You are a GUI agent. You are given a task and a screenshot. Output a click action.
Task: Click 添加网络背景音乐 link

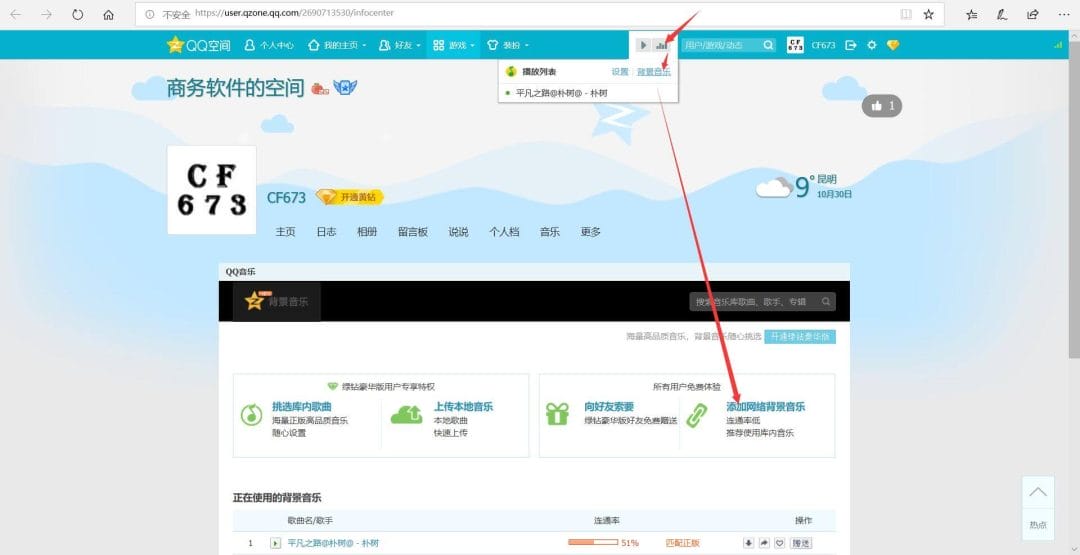coord(765,407)
